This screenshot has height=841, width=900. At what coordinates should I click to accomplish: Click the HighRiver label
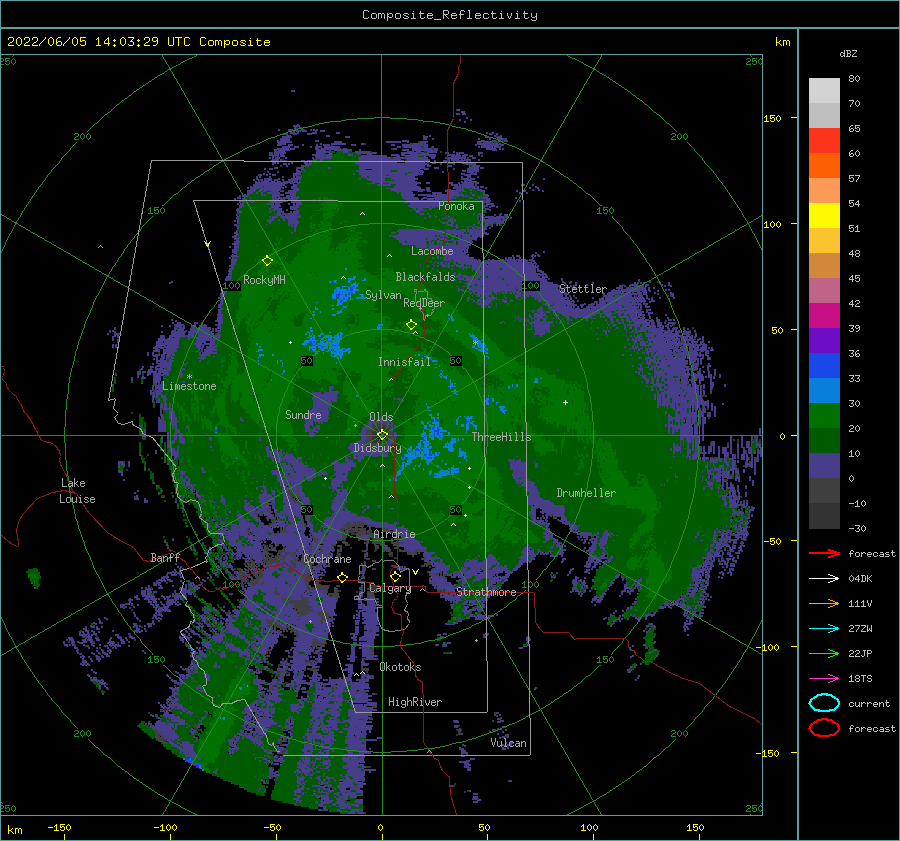tap(415, 702)
